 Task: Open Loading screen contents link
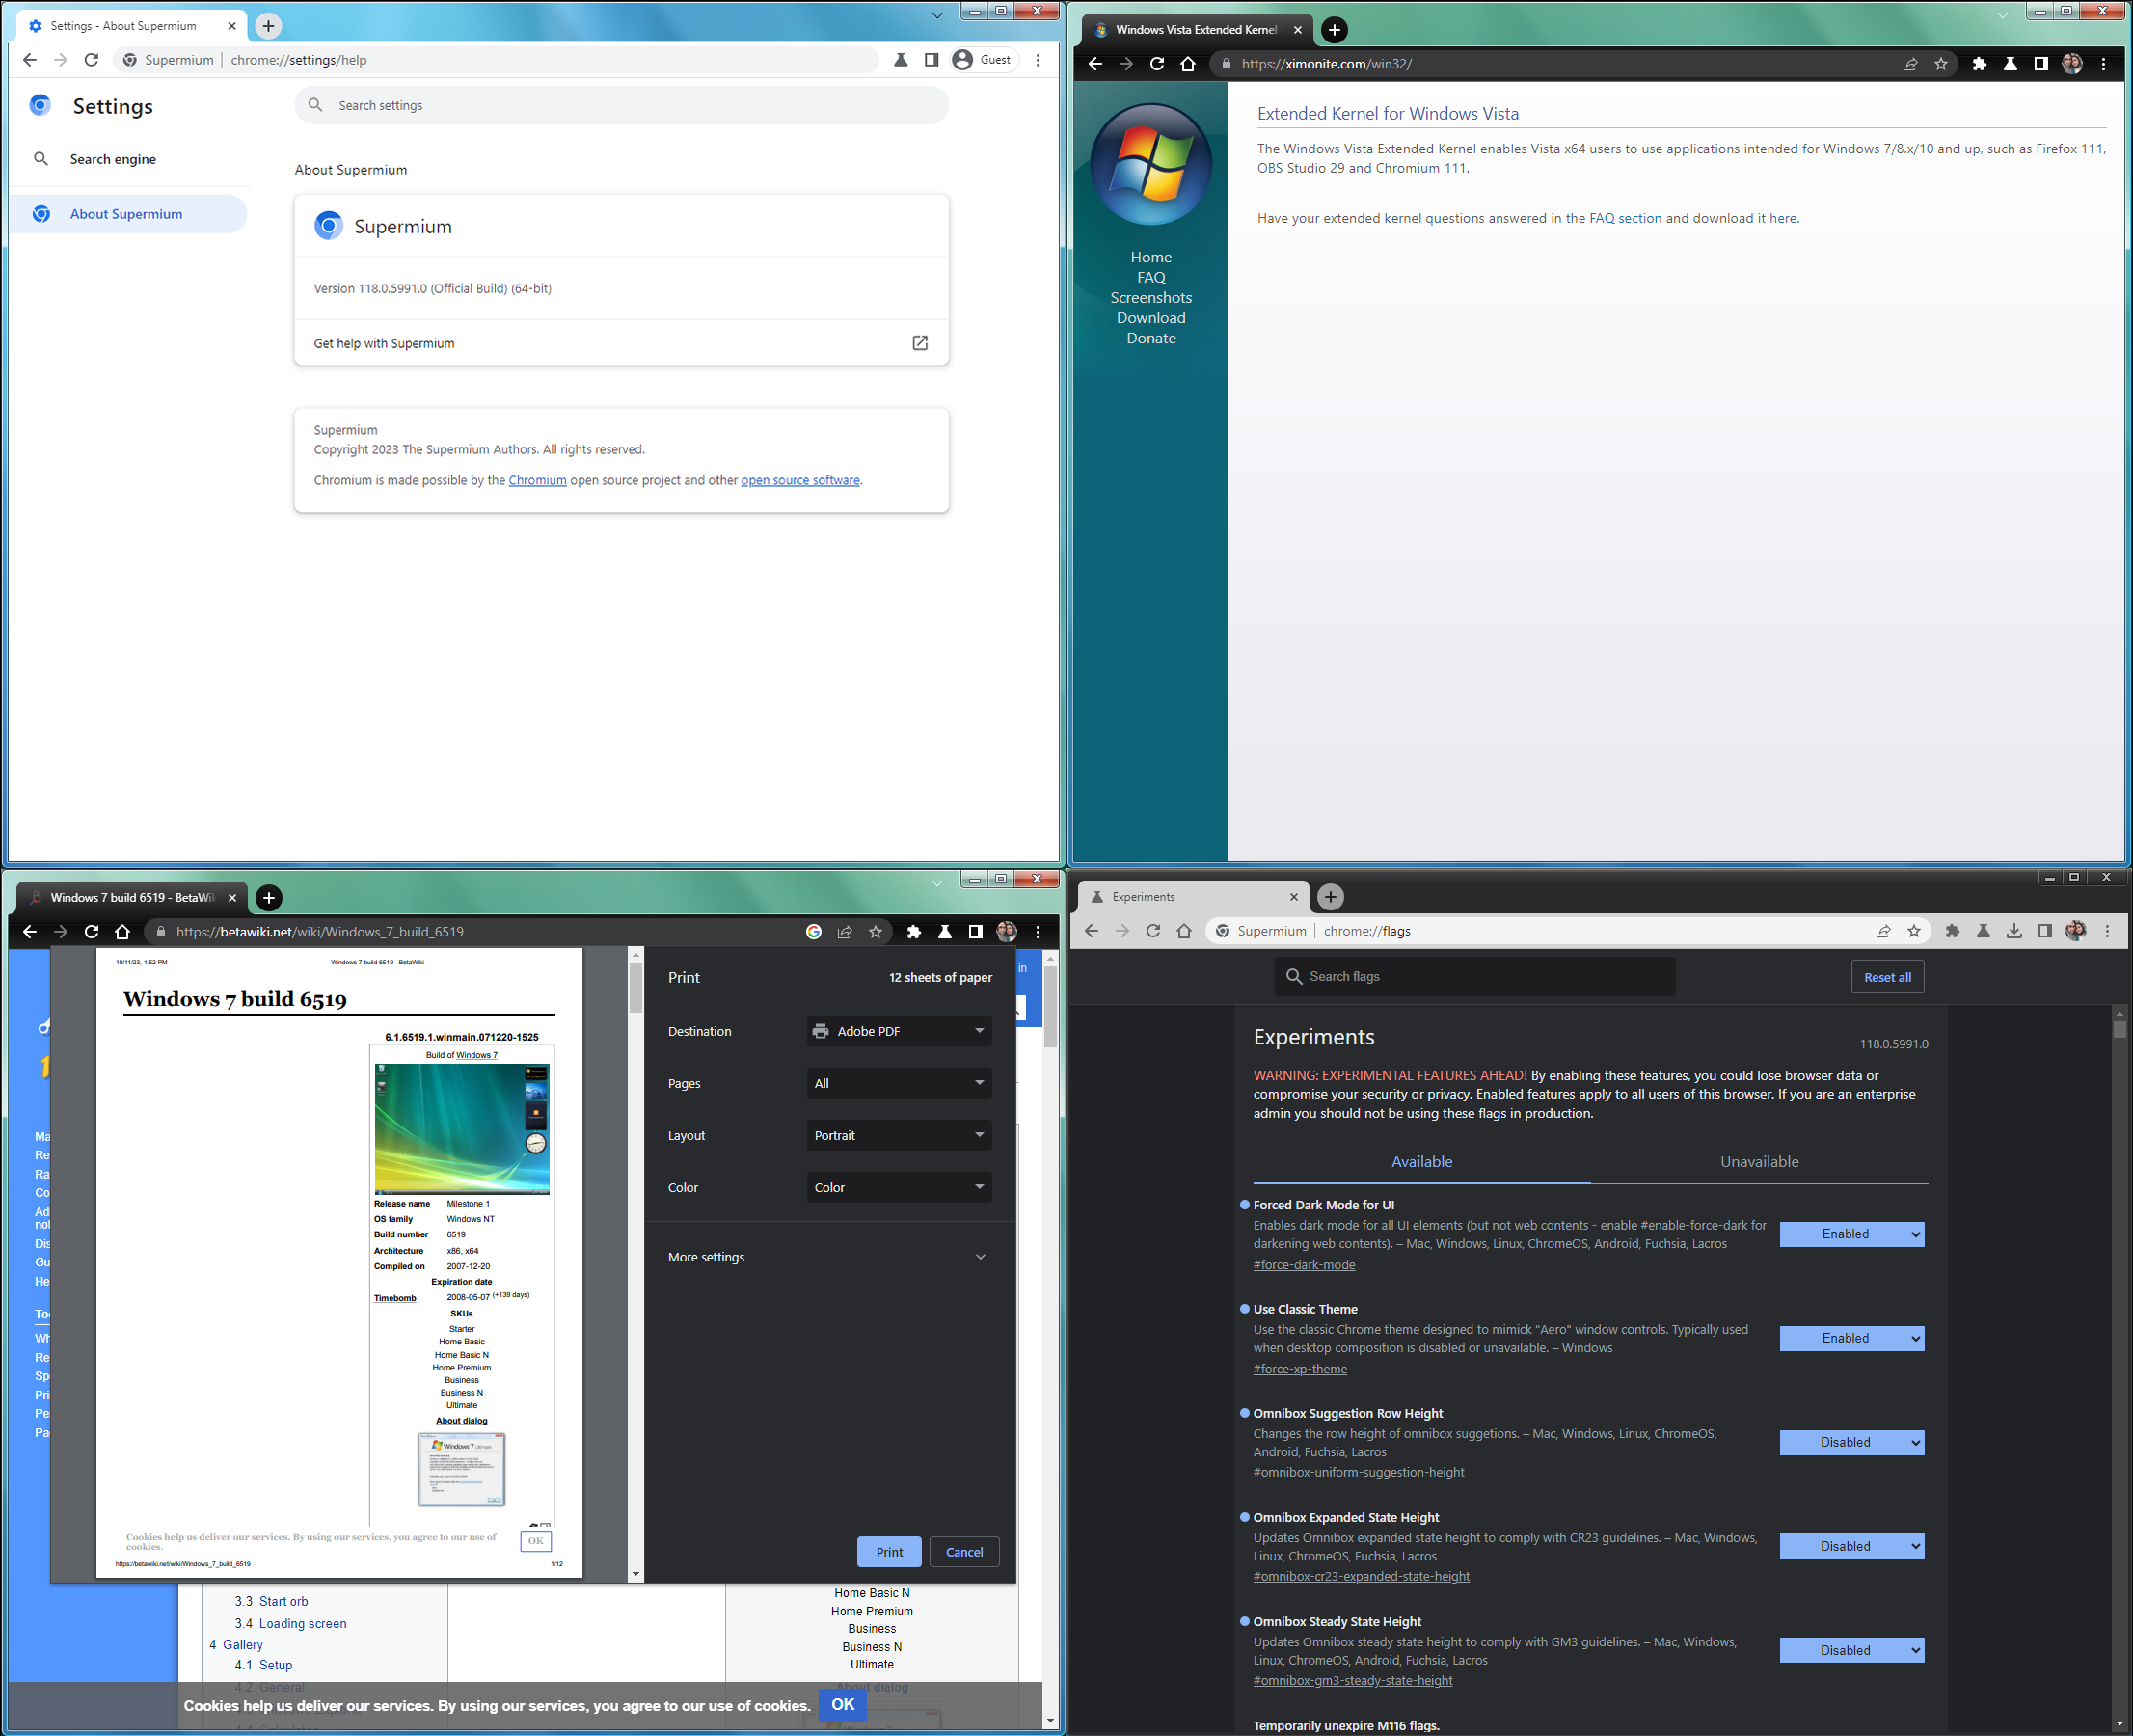302,1623
